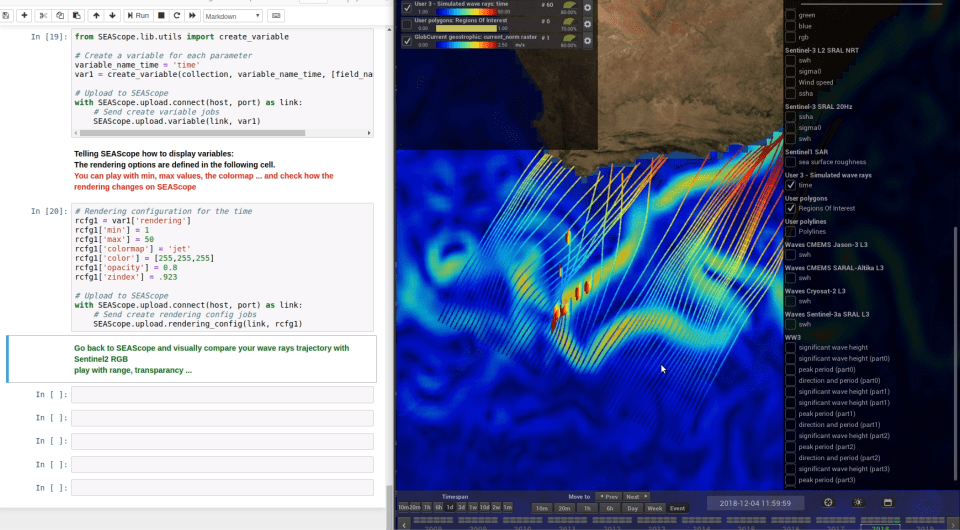Click the cut cell scissors icon
The height and width of the screenshot is (530, 960).
click(44, 16)
